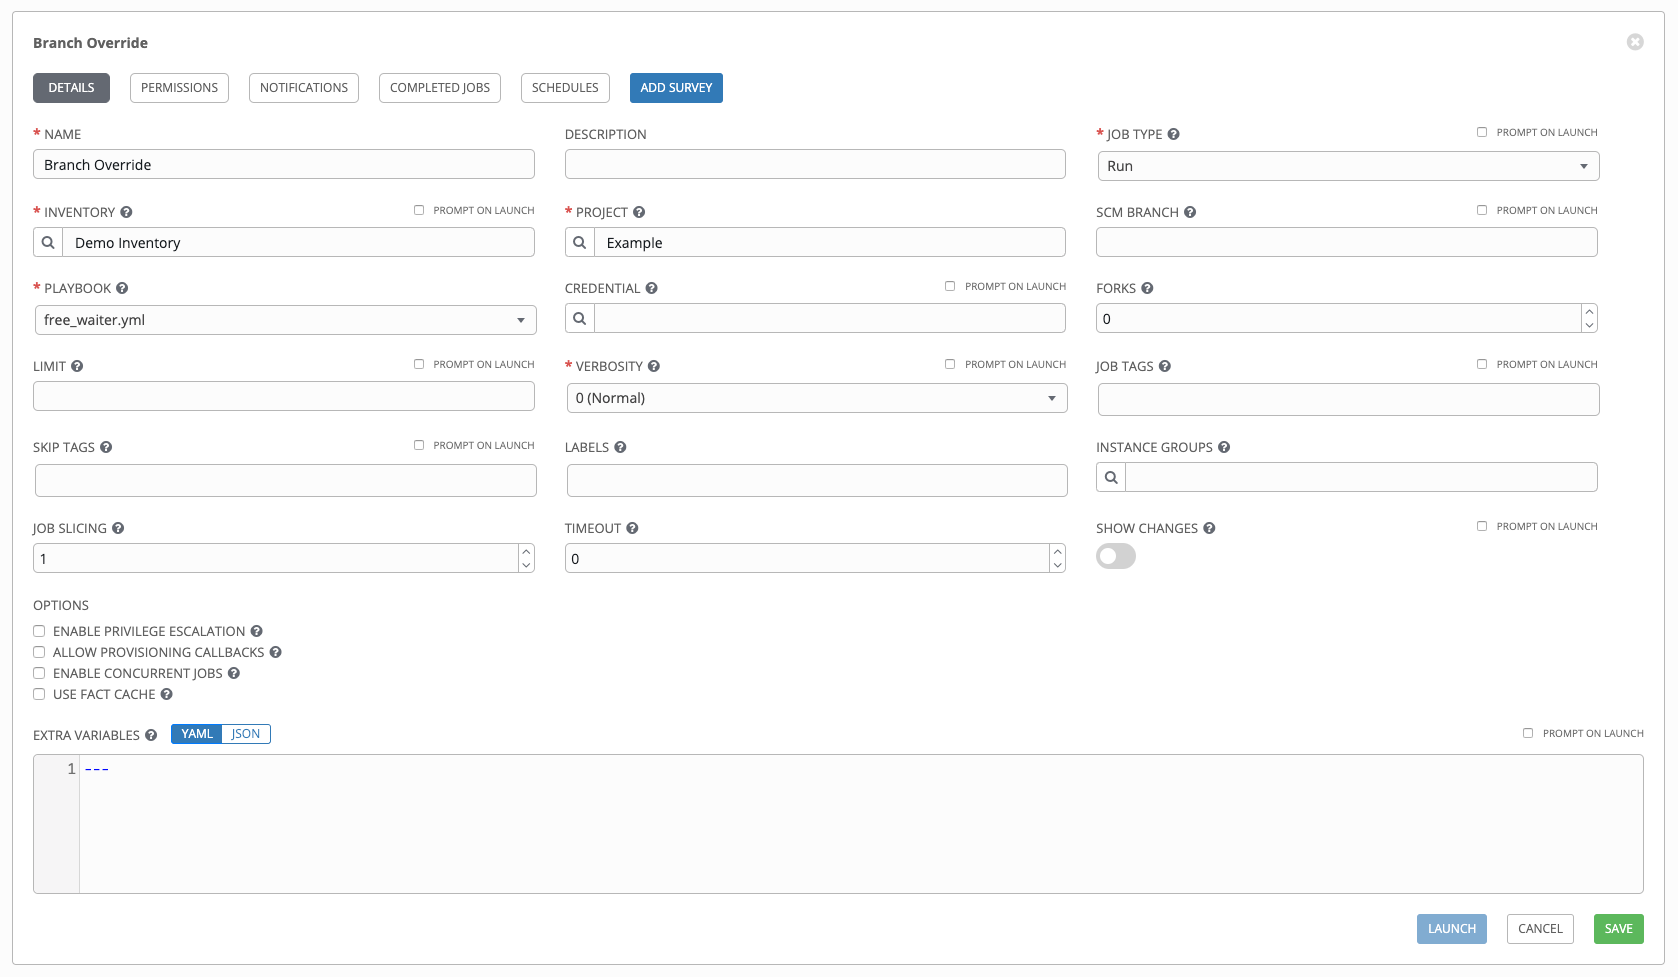Screen dimensions: 1678x977
Task: Enable Prompt on Launch for Extra Variables
Action: [x=1528, y=733]
